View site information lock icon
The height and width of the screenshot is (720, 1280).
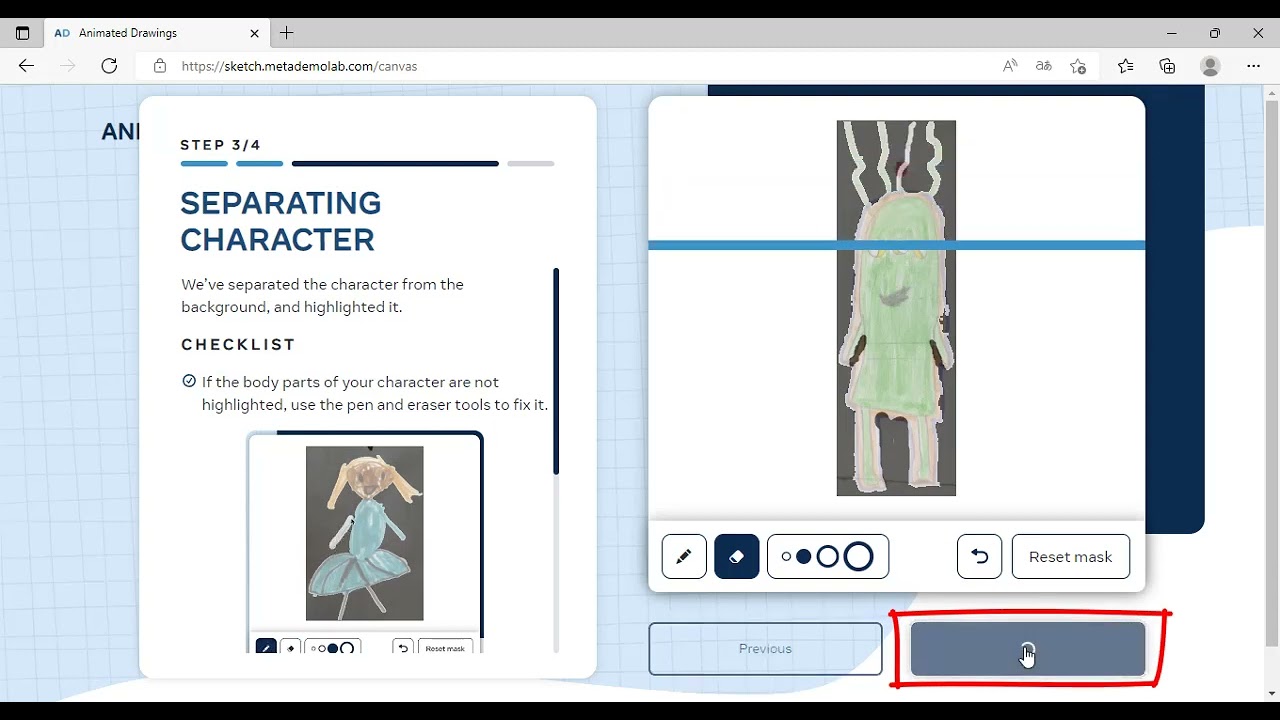tap(159, 66)
